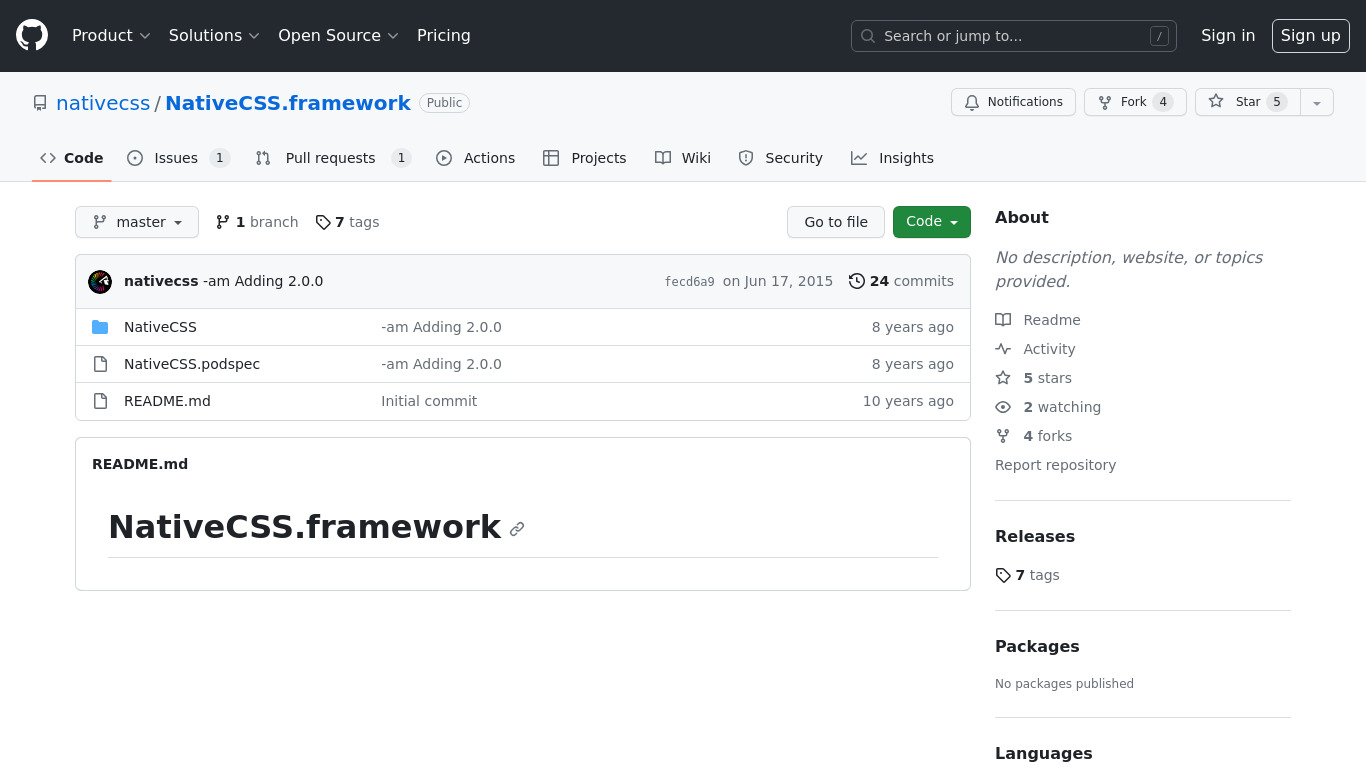Click the anchor link icon next to README heading
1366x768 pixels.
tap(517, 529)
